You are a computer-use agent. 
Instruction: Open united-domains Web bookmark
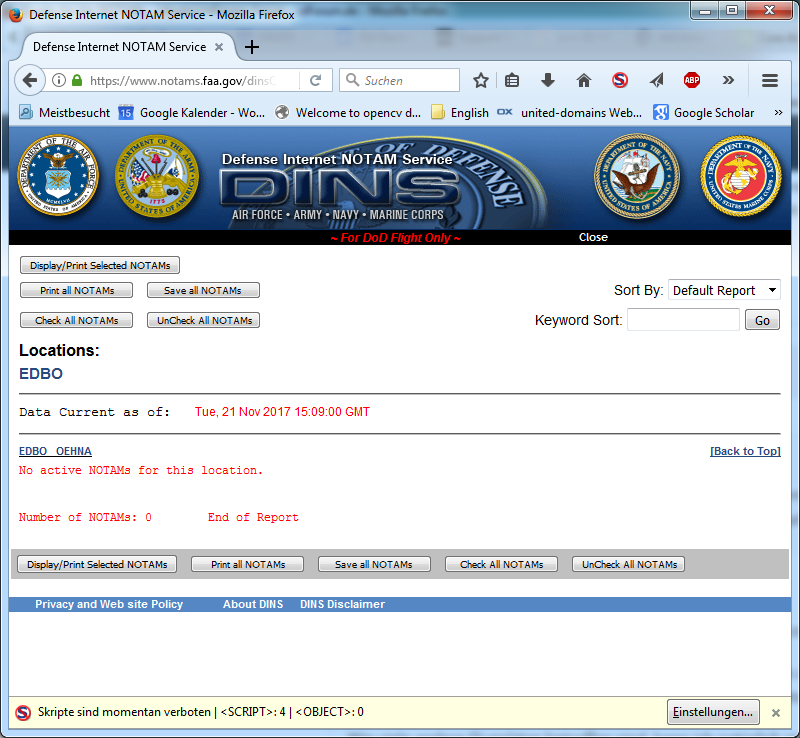[x=569, y=112]
